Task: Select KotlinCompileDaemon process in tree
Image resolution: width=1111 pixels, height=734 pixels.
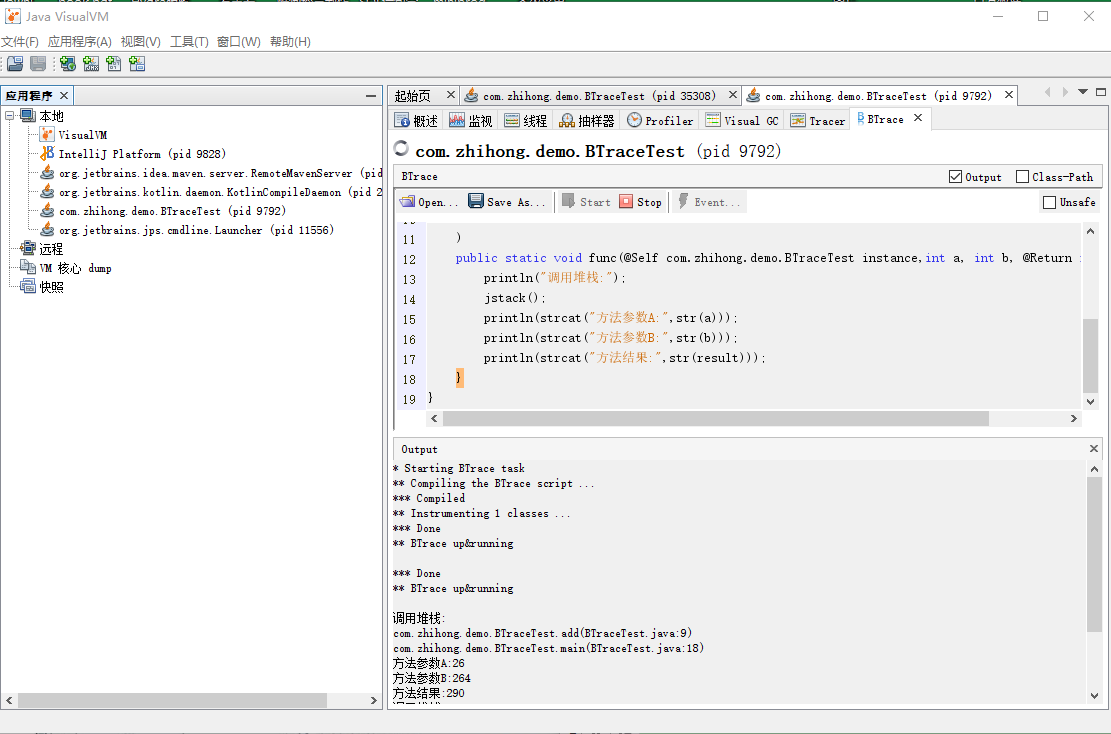Action: pos(220,192)
